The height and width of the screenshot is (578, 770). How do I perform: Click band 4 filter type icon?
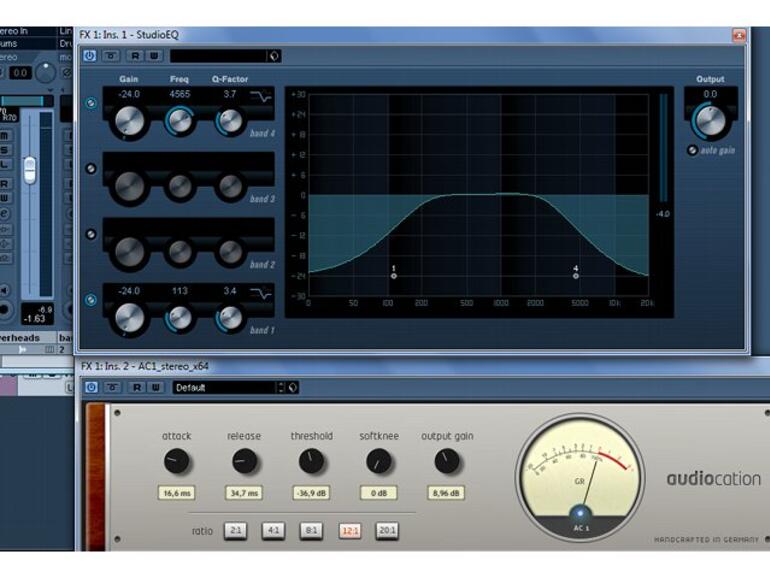pyautogui.click(x=260, y=96)
